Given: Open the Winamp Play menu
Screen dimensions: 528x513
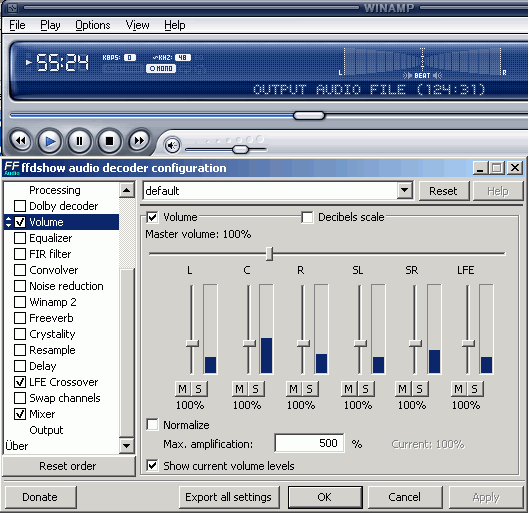Looking at the screenshot, I should click(x=50, y=25).
